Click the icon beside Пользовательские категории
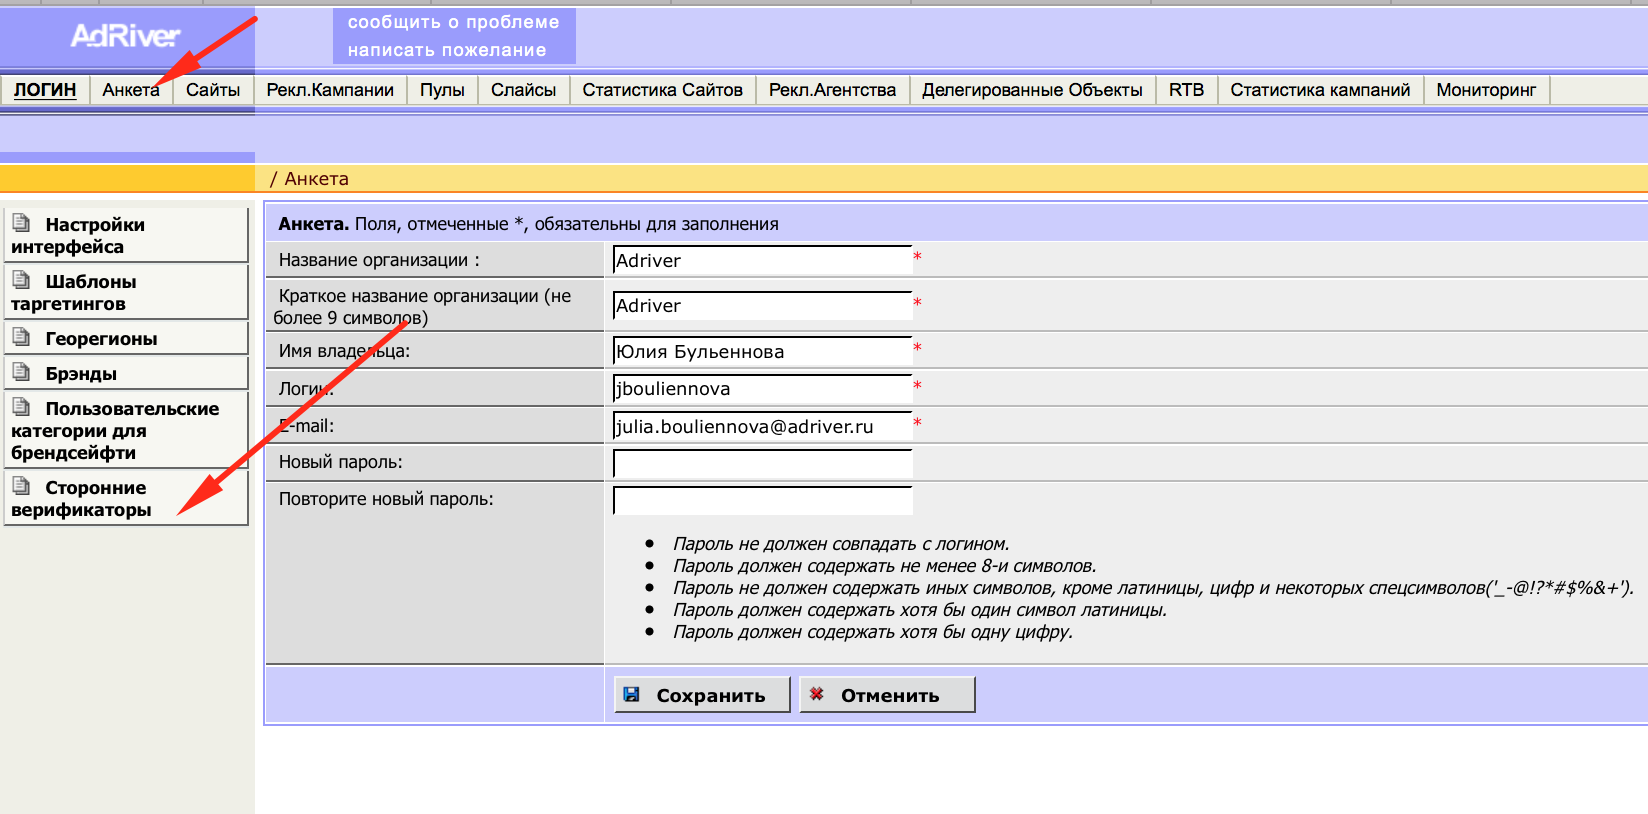1648x814 pixels. 21,406
